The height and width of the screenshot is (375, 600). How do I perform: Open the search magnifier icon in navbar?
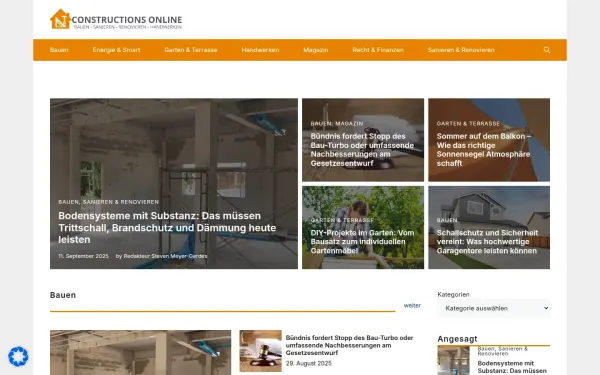point(546,50)
